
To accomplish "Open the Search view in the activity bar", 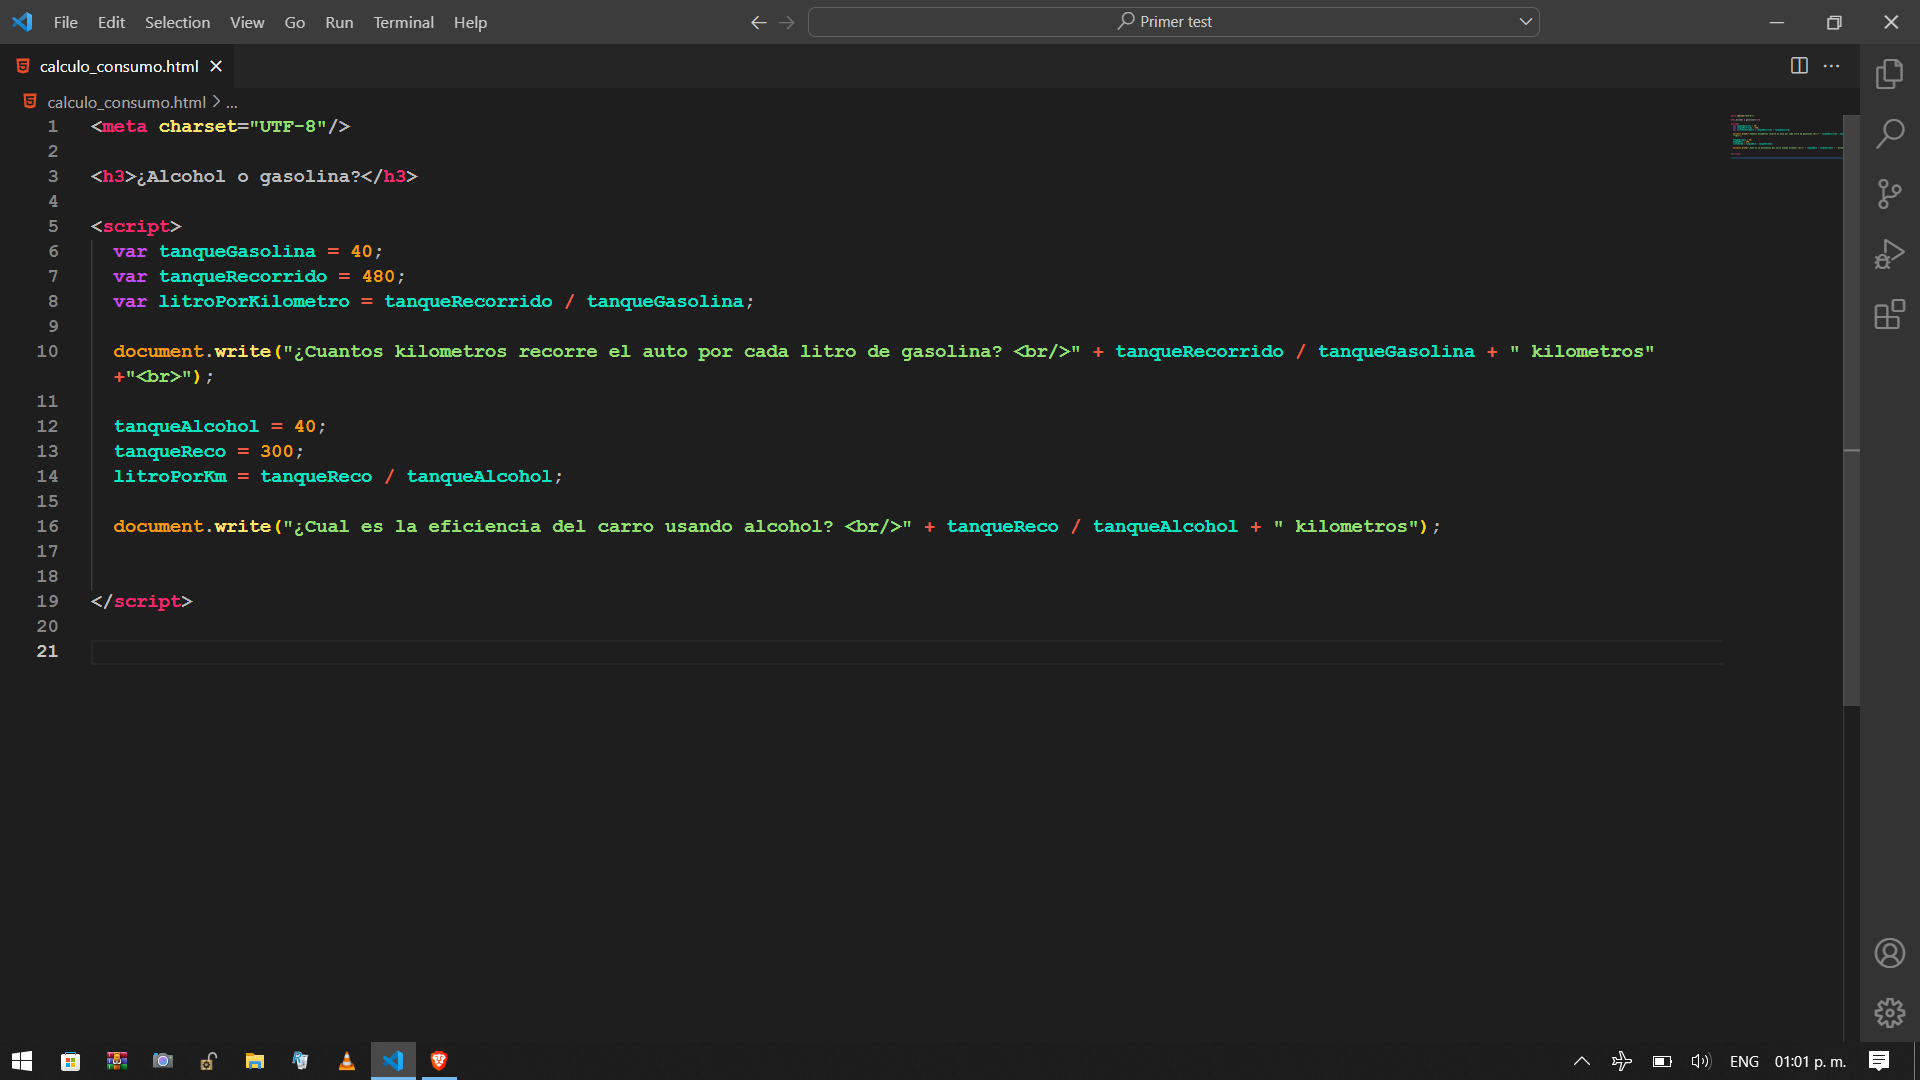I will [x=1889, y=134].
